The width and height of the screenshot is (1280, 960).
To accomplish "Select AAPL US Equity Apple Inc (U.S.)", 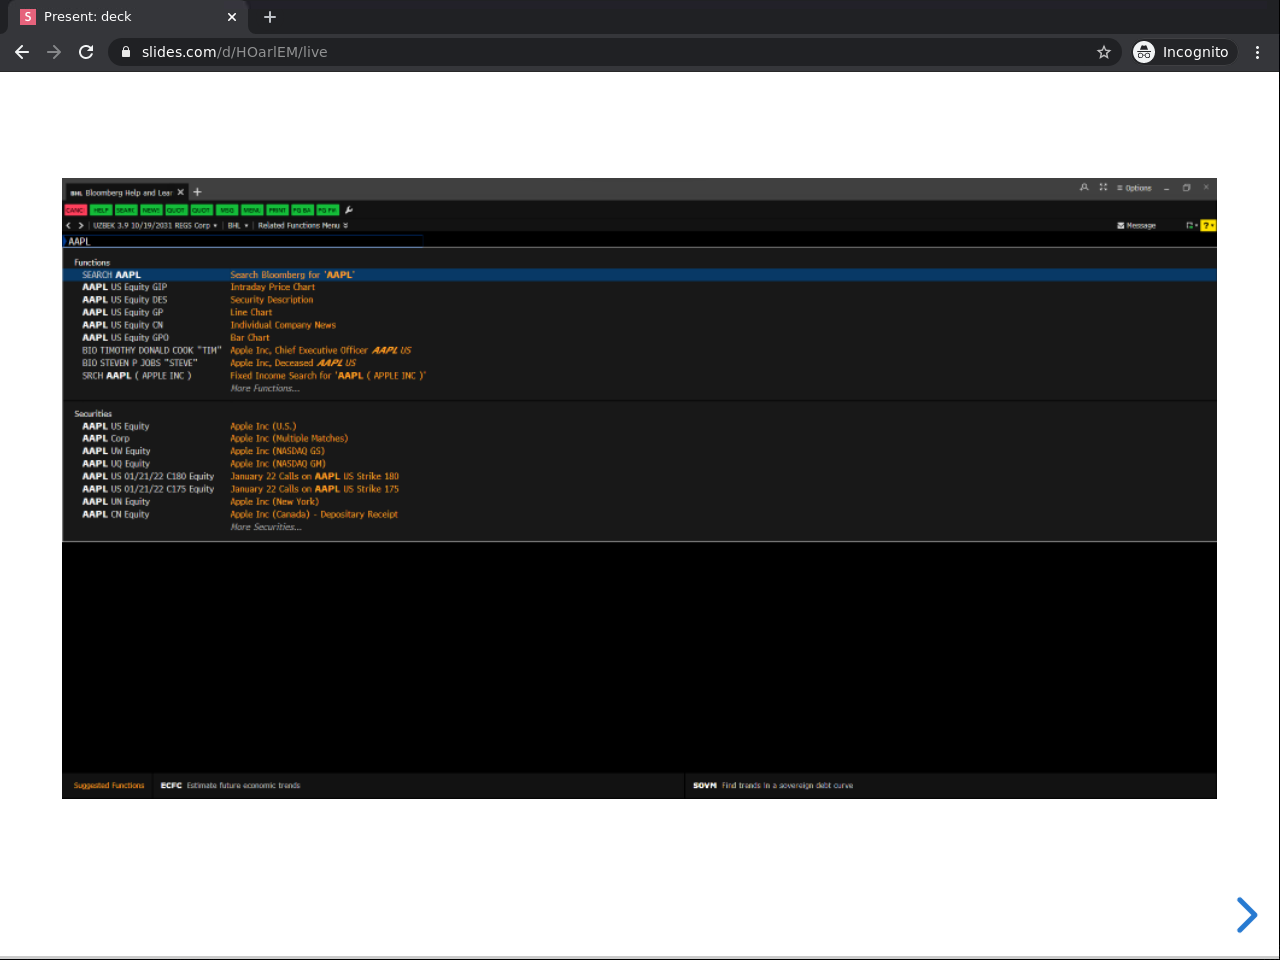I will tap(640, 426).
